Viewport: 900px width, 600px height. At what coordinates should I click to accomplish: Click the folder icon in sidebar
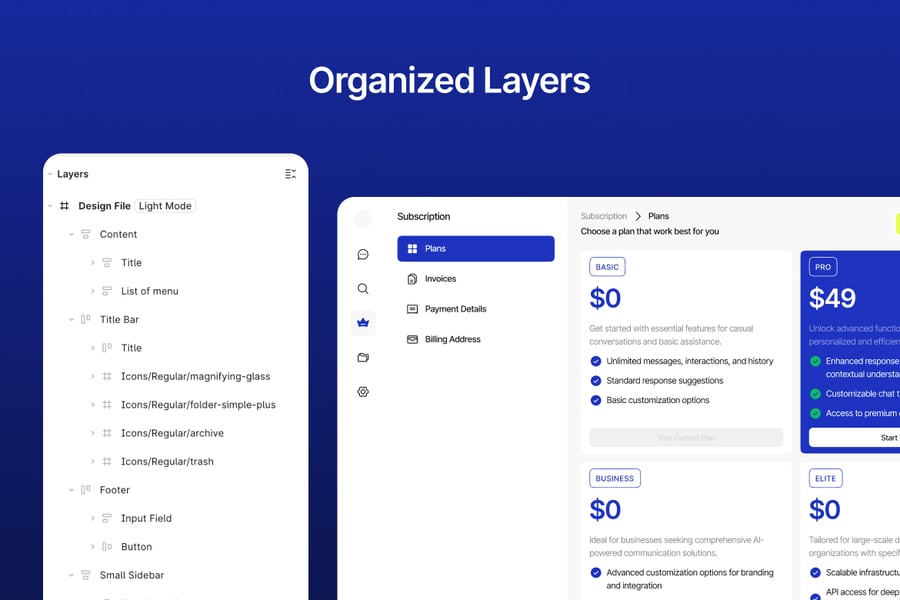[363, 357]
